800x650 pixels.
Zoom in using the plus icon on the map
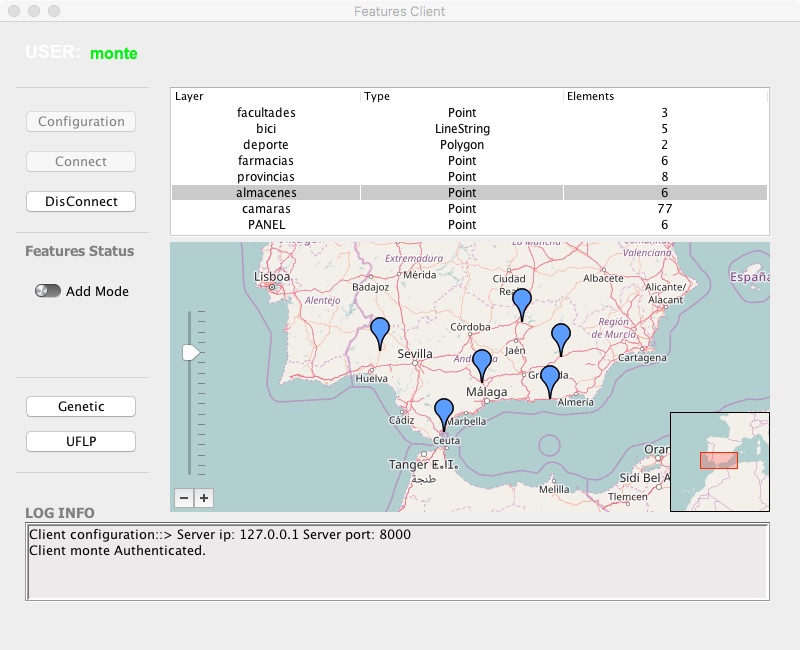[204, 497]
